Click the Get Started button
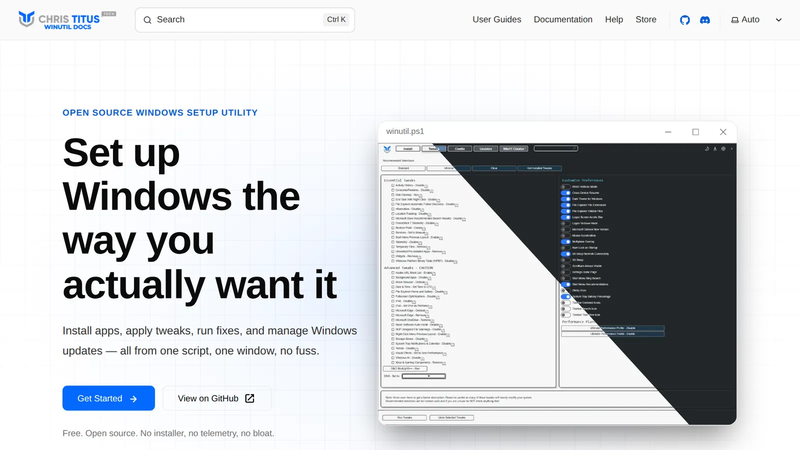 click(109, 398)
